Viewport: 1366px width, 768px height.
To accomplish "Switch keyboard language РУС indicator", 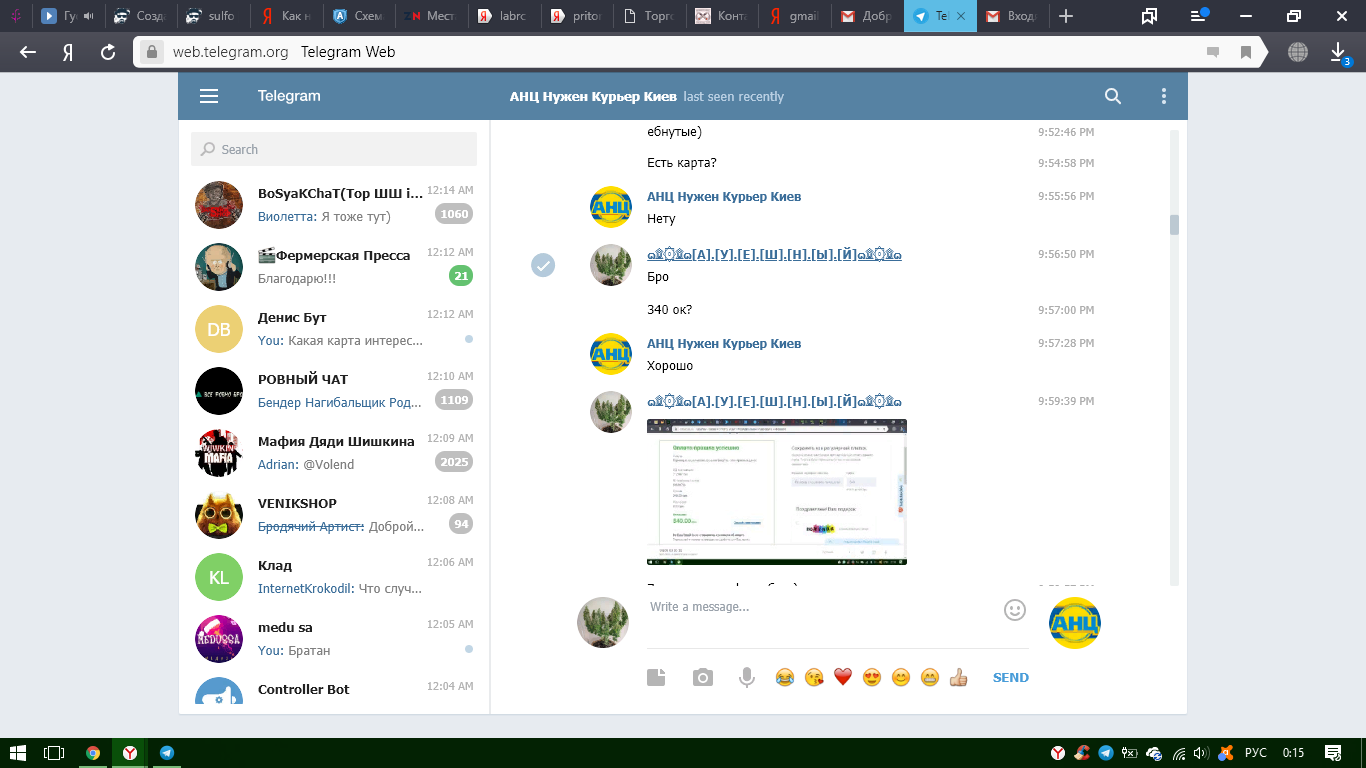I will pos(1256,753).
